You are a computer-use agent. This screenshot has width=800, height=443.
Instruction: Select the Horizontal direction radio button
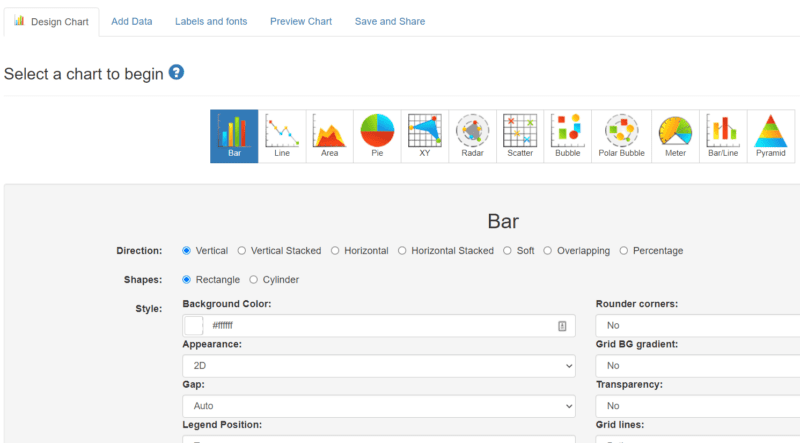(336, 251)
